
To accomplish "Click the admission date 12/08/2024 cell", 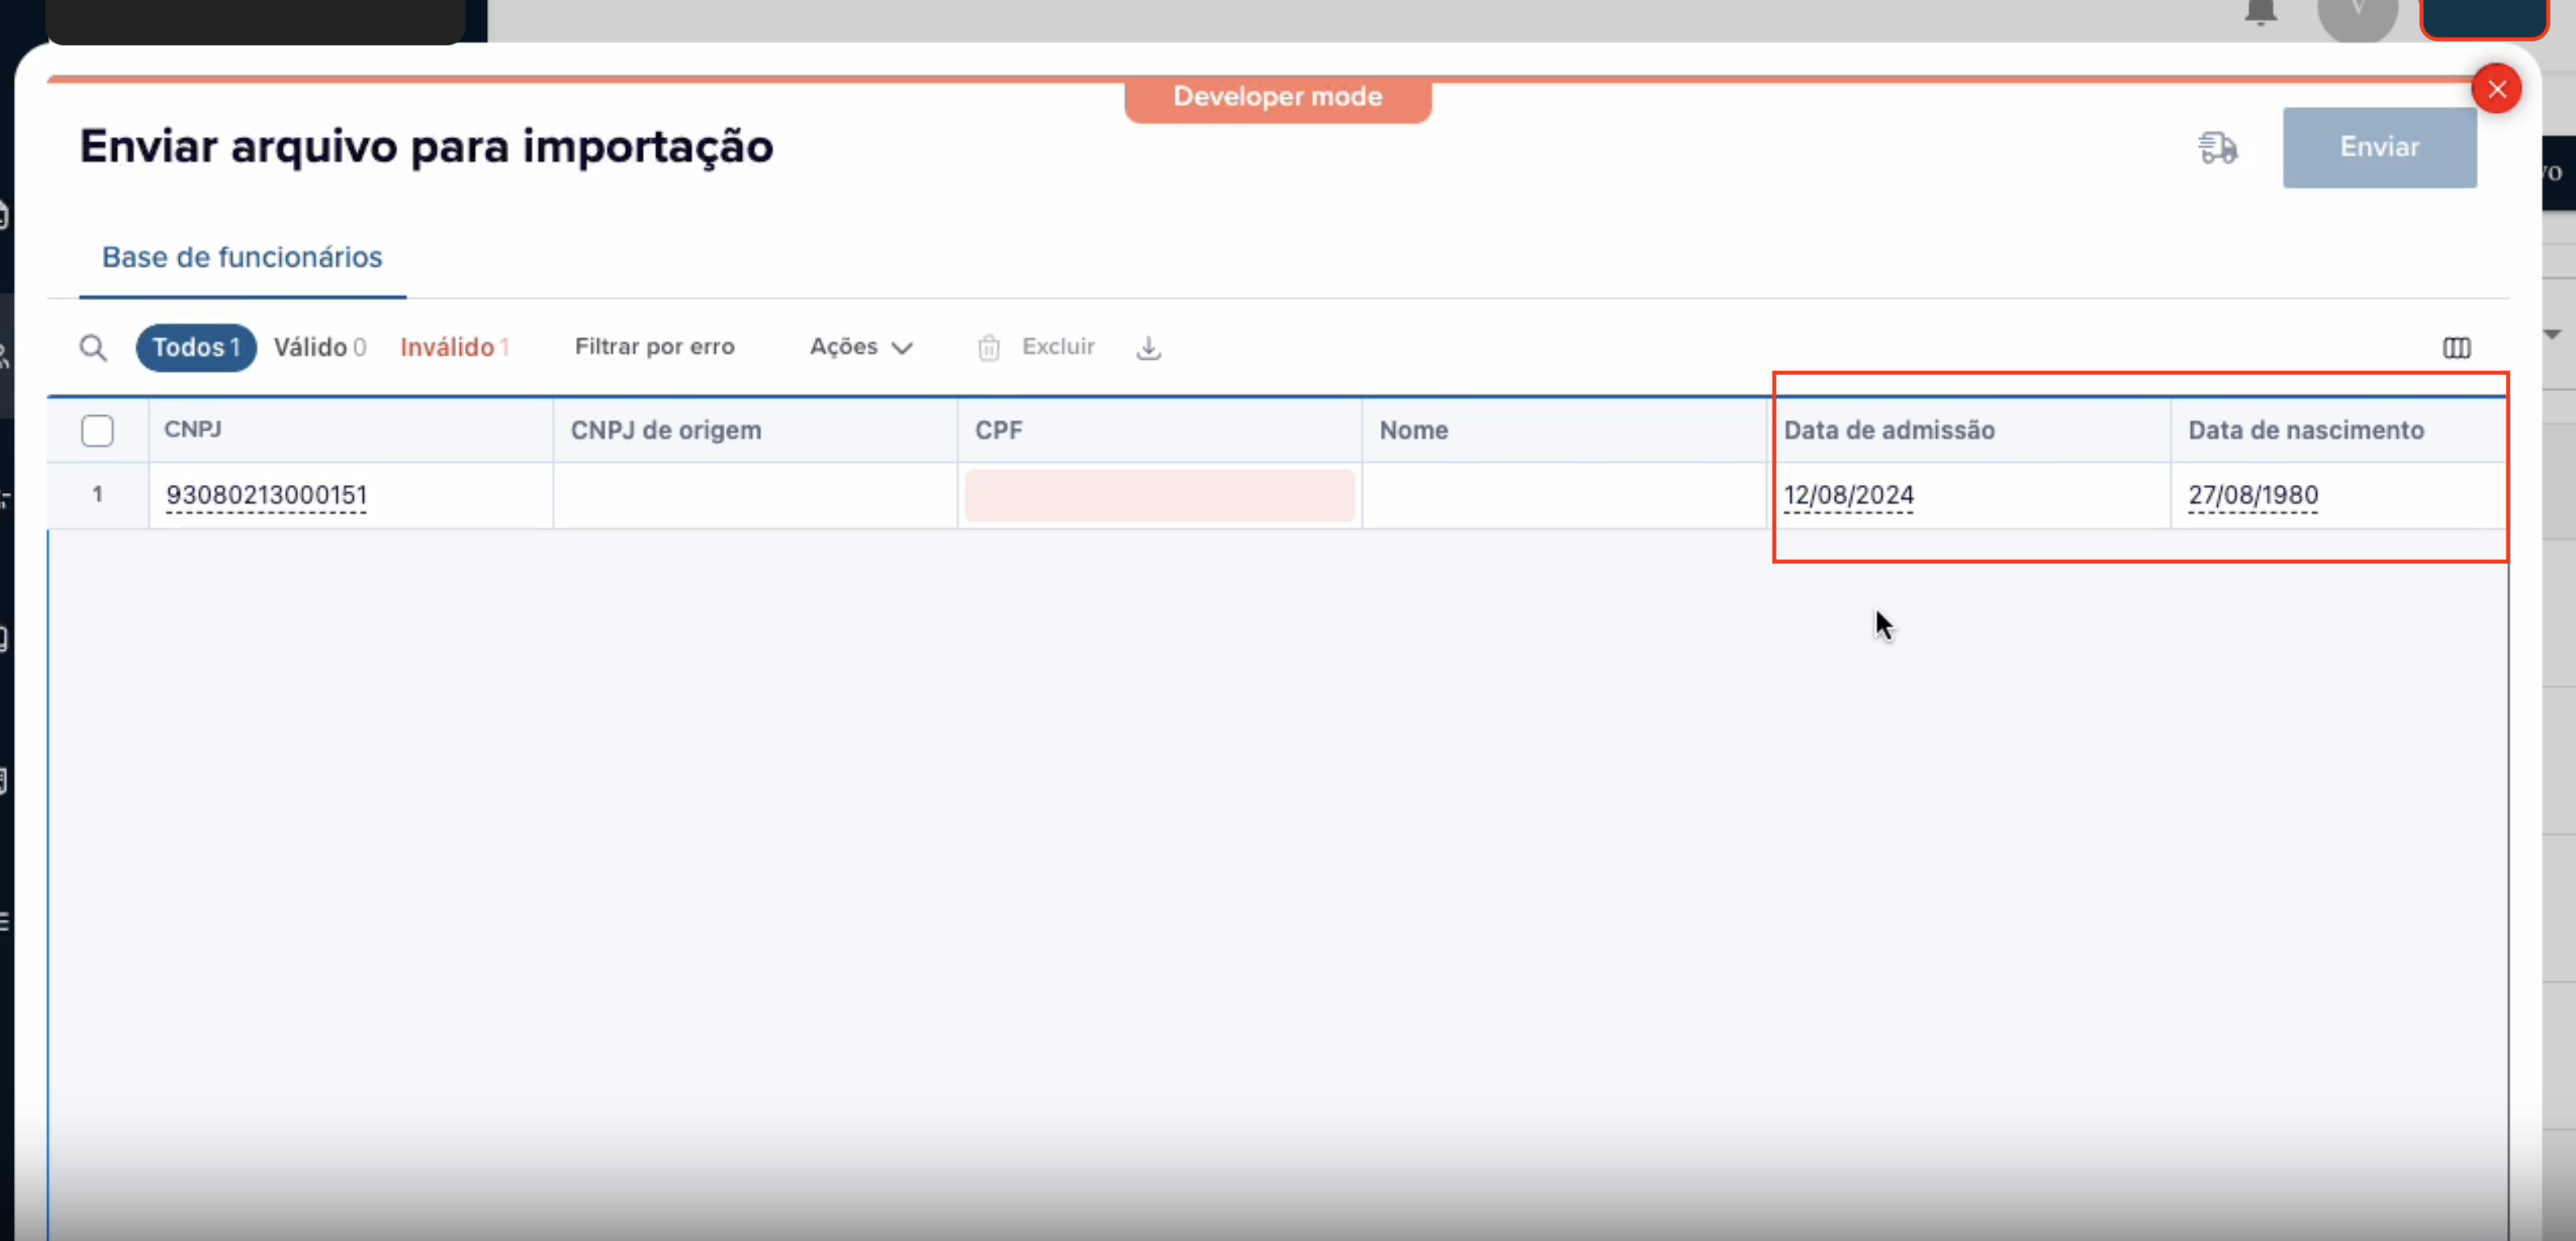I will pyautogui.click(x=1848, y=496).
